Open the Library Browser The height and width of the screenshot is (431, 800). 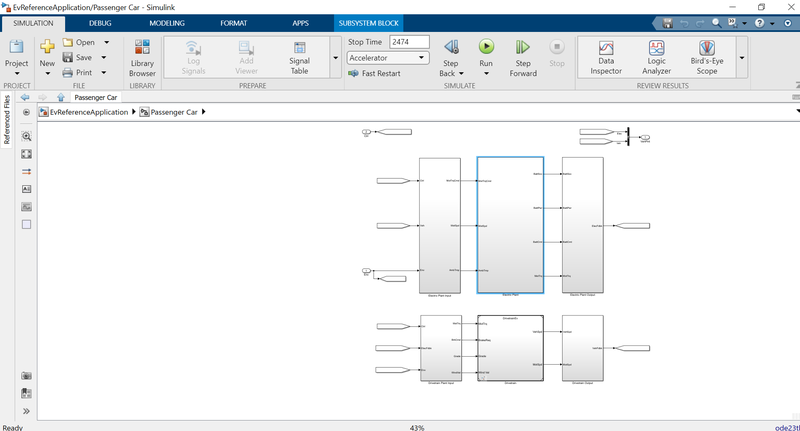pos(142,58)
